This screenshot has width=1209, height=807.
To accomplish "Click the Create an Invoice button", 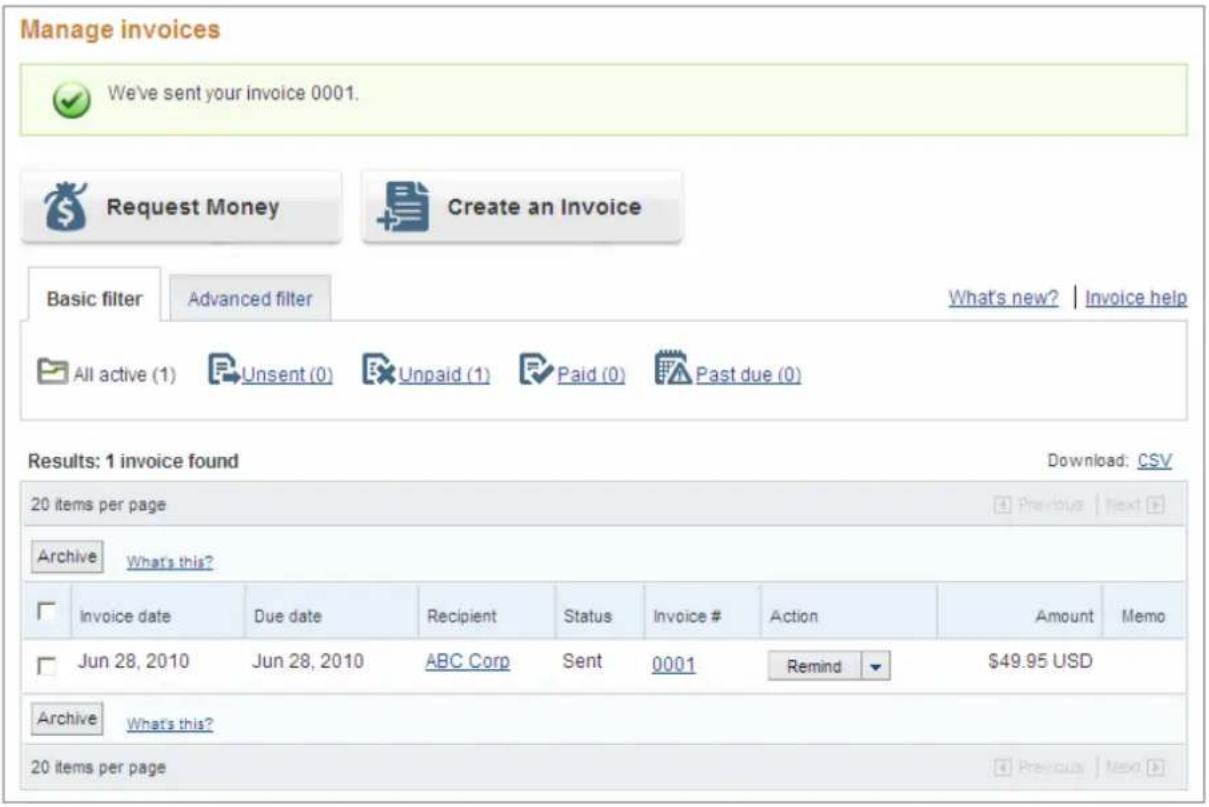I will (522, 207).
